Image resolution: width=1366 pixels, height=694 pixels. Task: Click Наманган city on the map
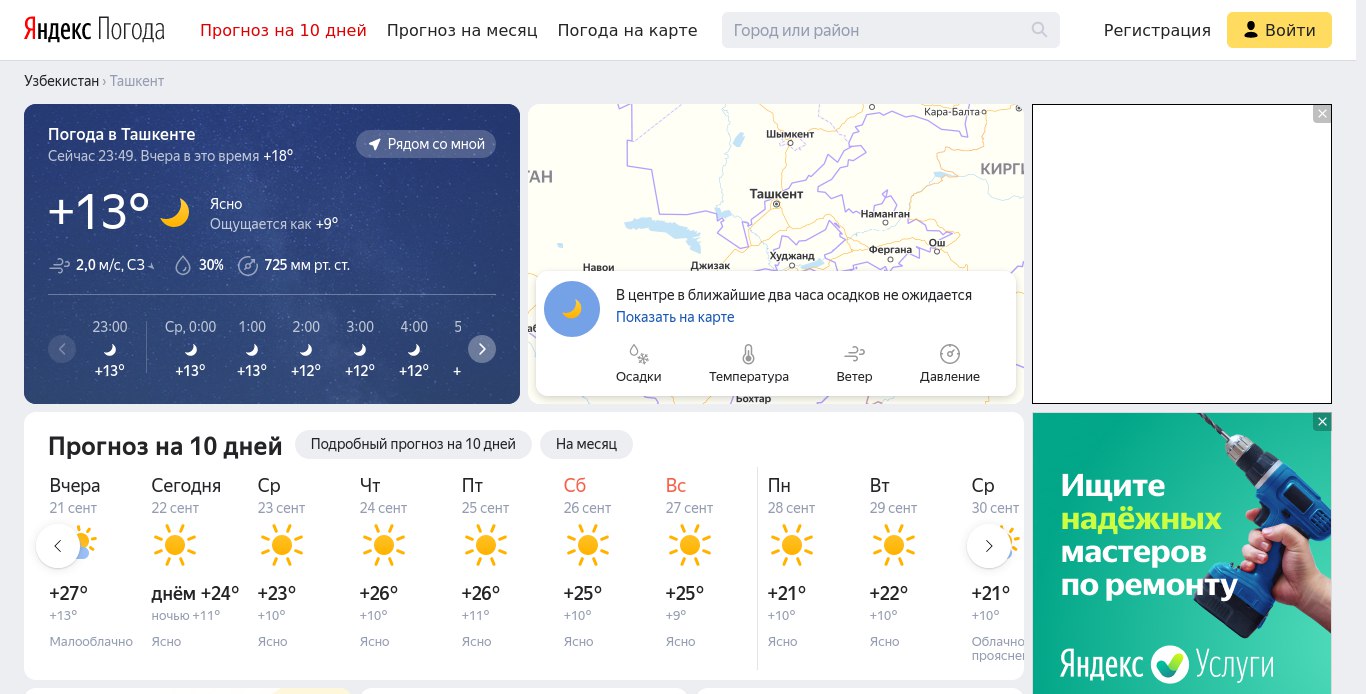point(886,214)
